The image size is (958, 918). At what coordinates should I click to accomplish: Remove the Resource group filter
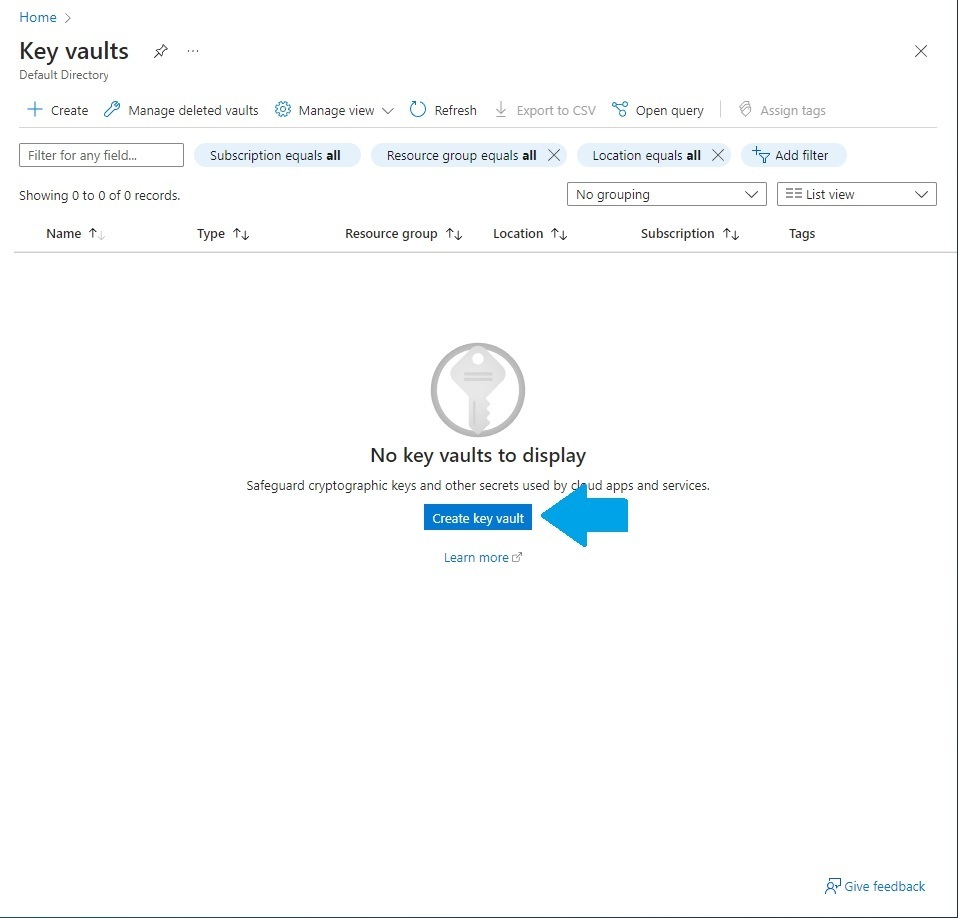pyautogui.click(x=554, y=155)
